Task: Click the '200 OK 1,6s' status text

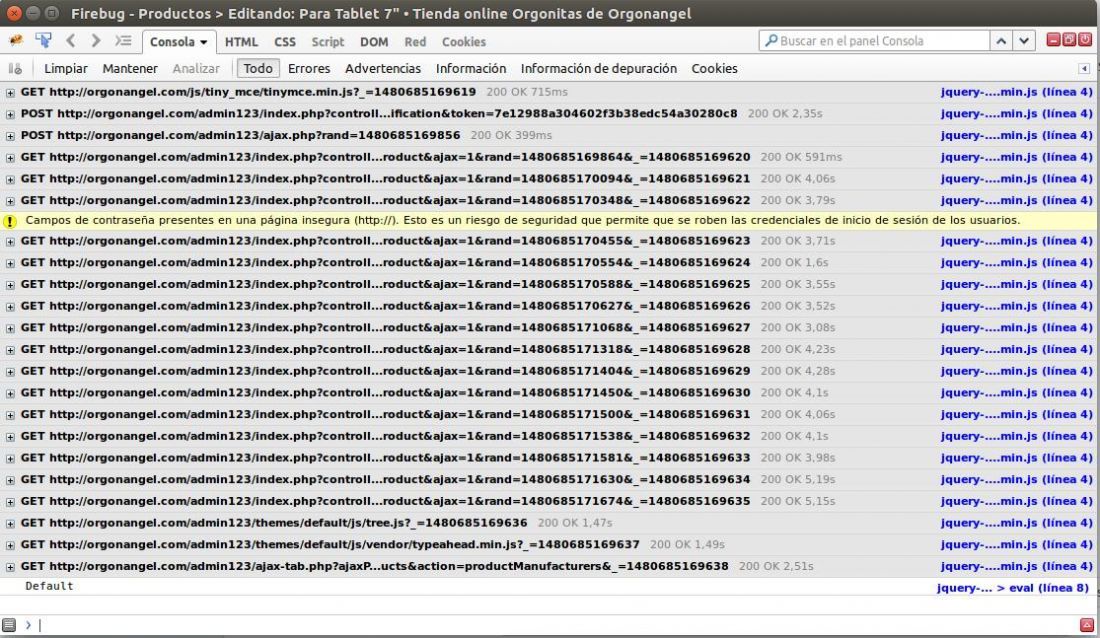Action: click(x=794, y=262)
